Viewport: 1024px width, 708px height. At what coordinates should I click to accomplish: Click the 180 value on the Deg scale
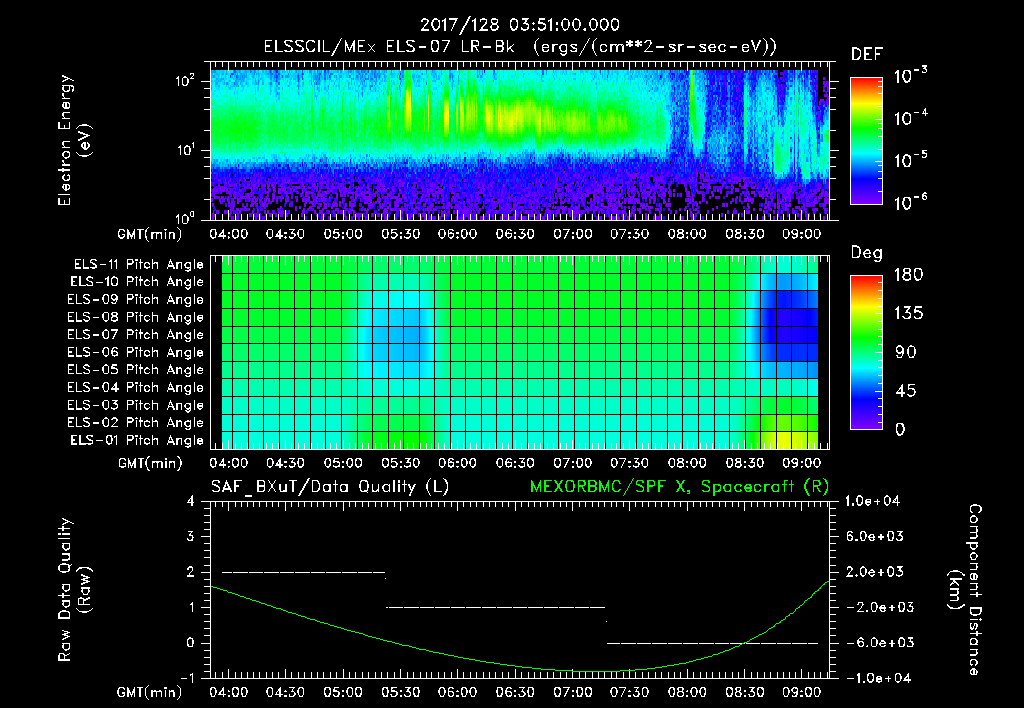[x=908, y=275]
